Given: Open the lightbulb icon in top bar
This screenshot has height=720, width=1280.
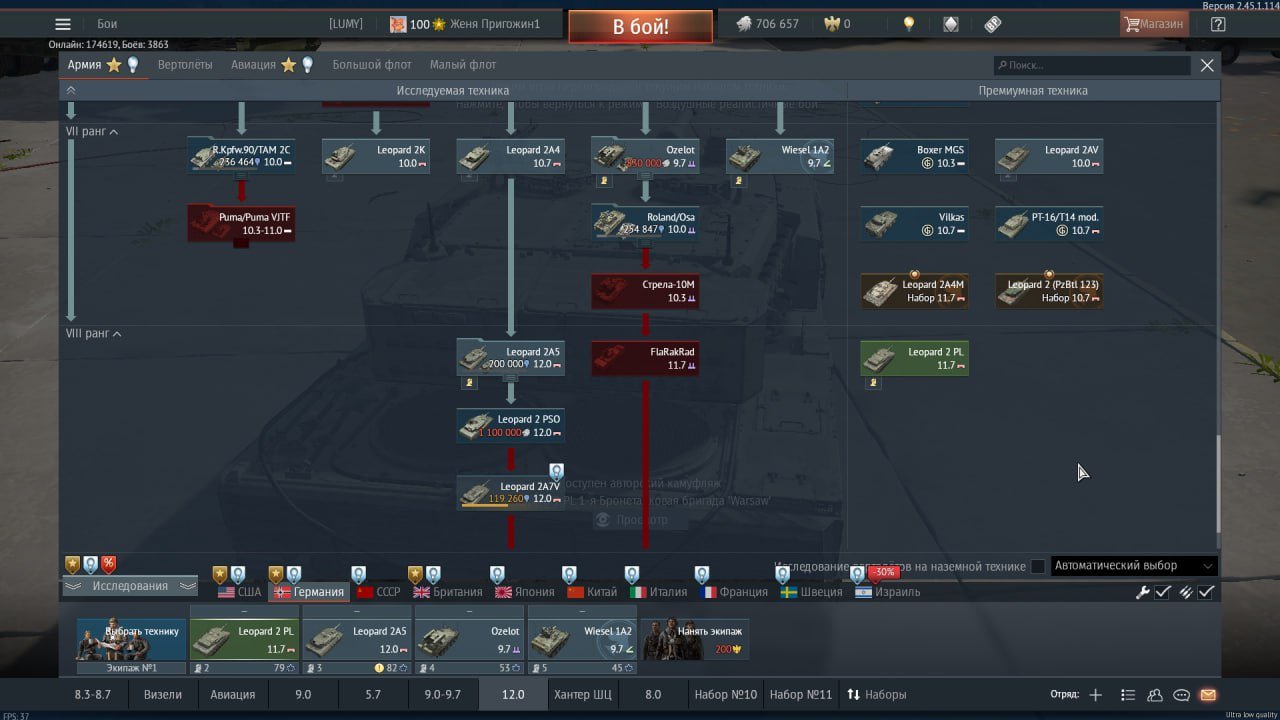Looking at the screenshot, I should 909,24.
